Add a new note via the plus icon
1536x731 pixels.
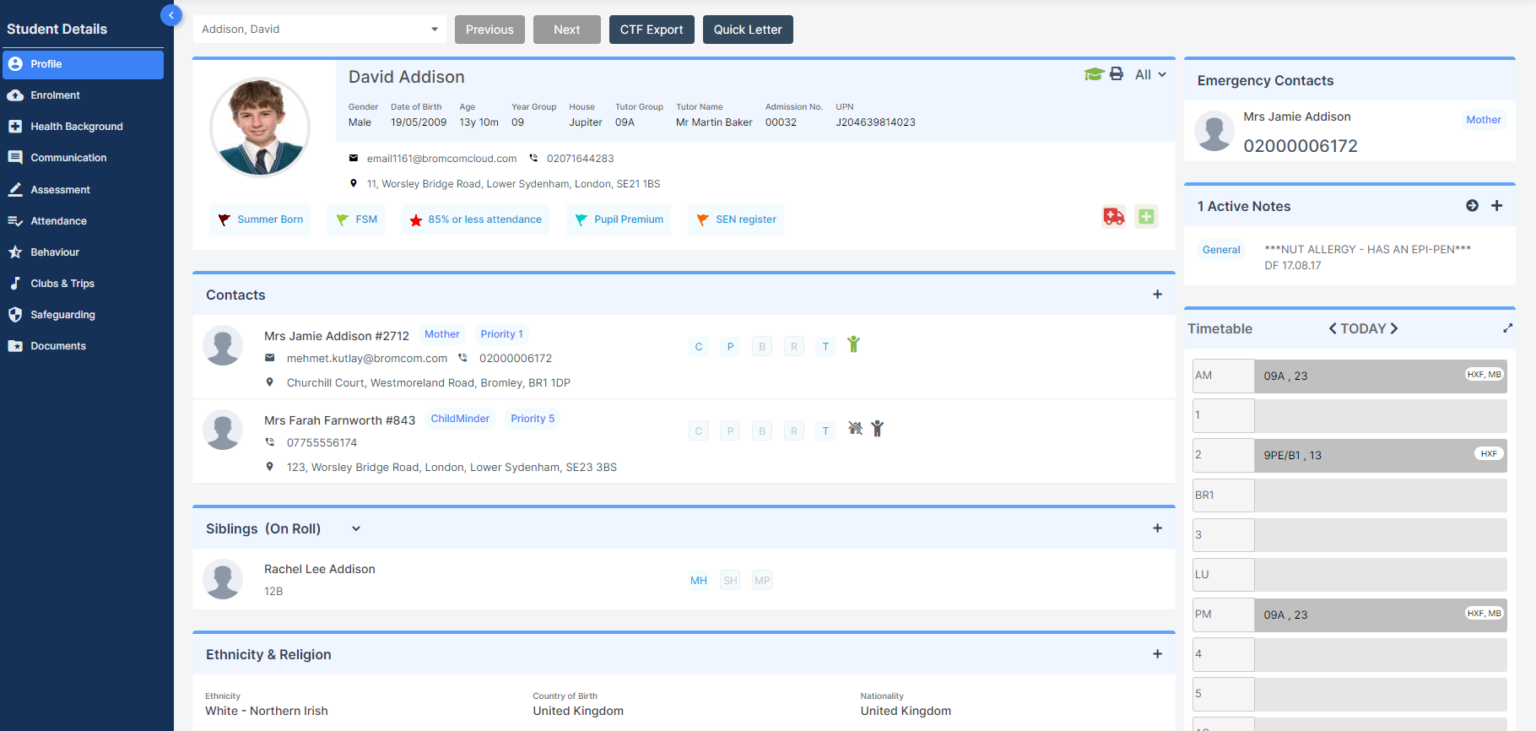click(1497, 205)
